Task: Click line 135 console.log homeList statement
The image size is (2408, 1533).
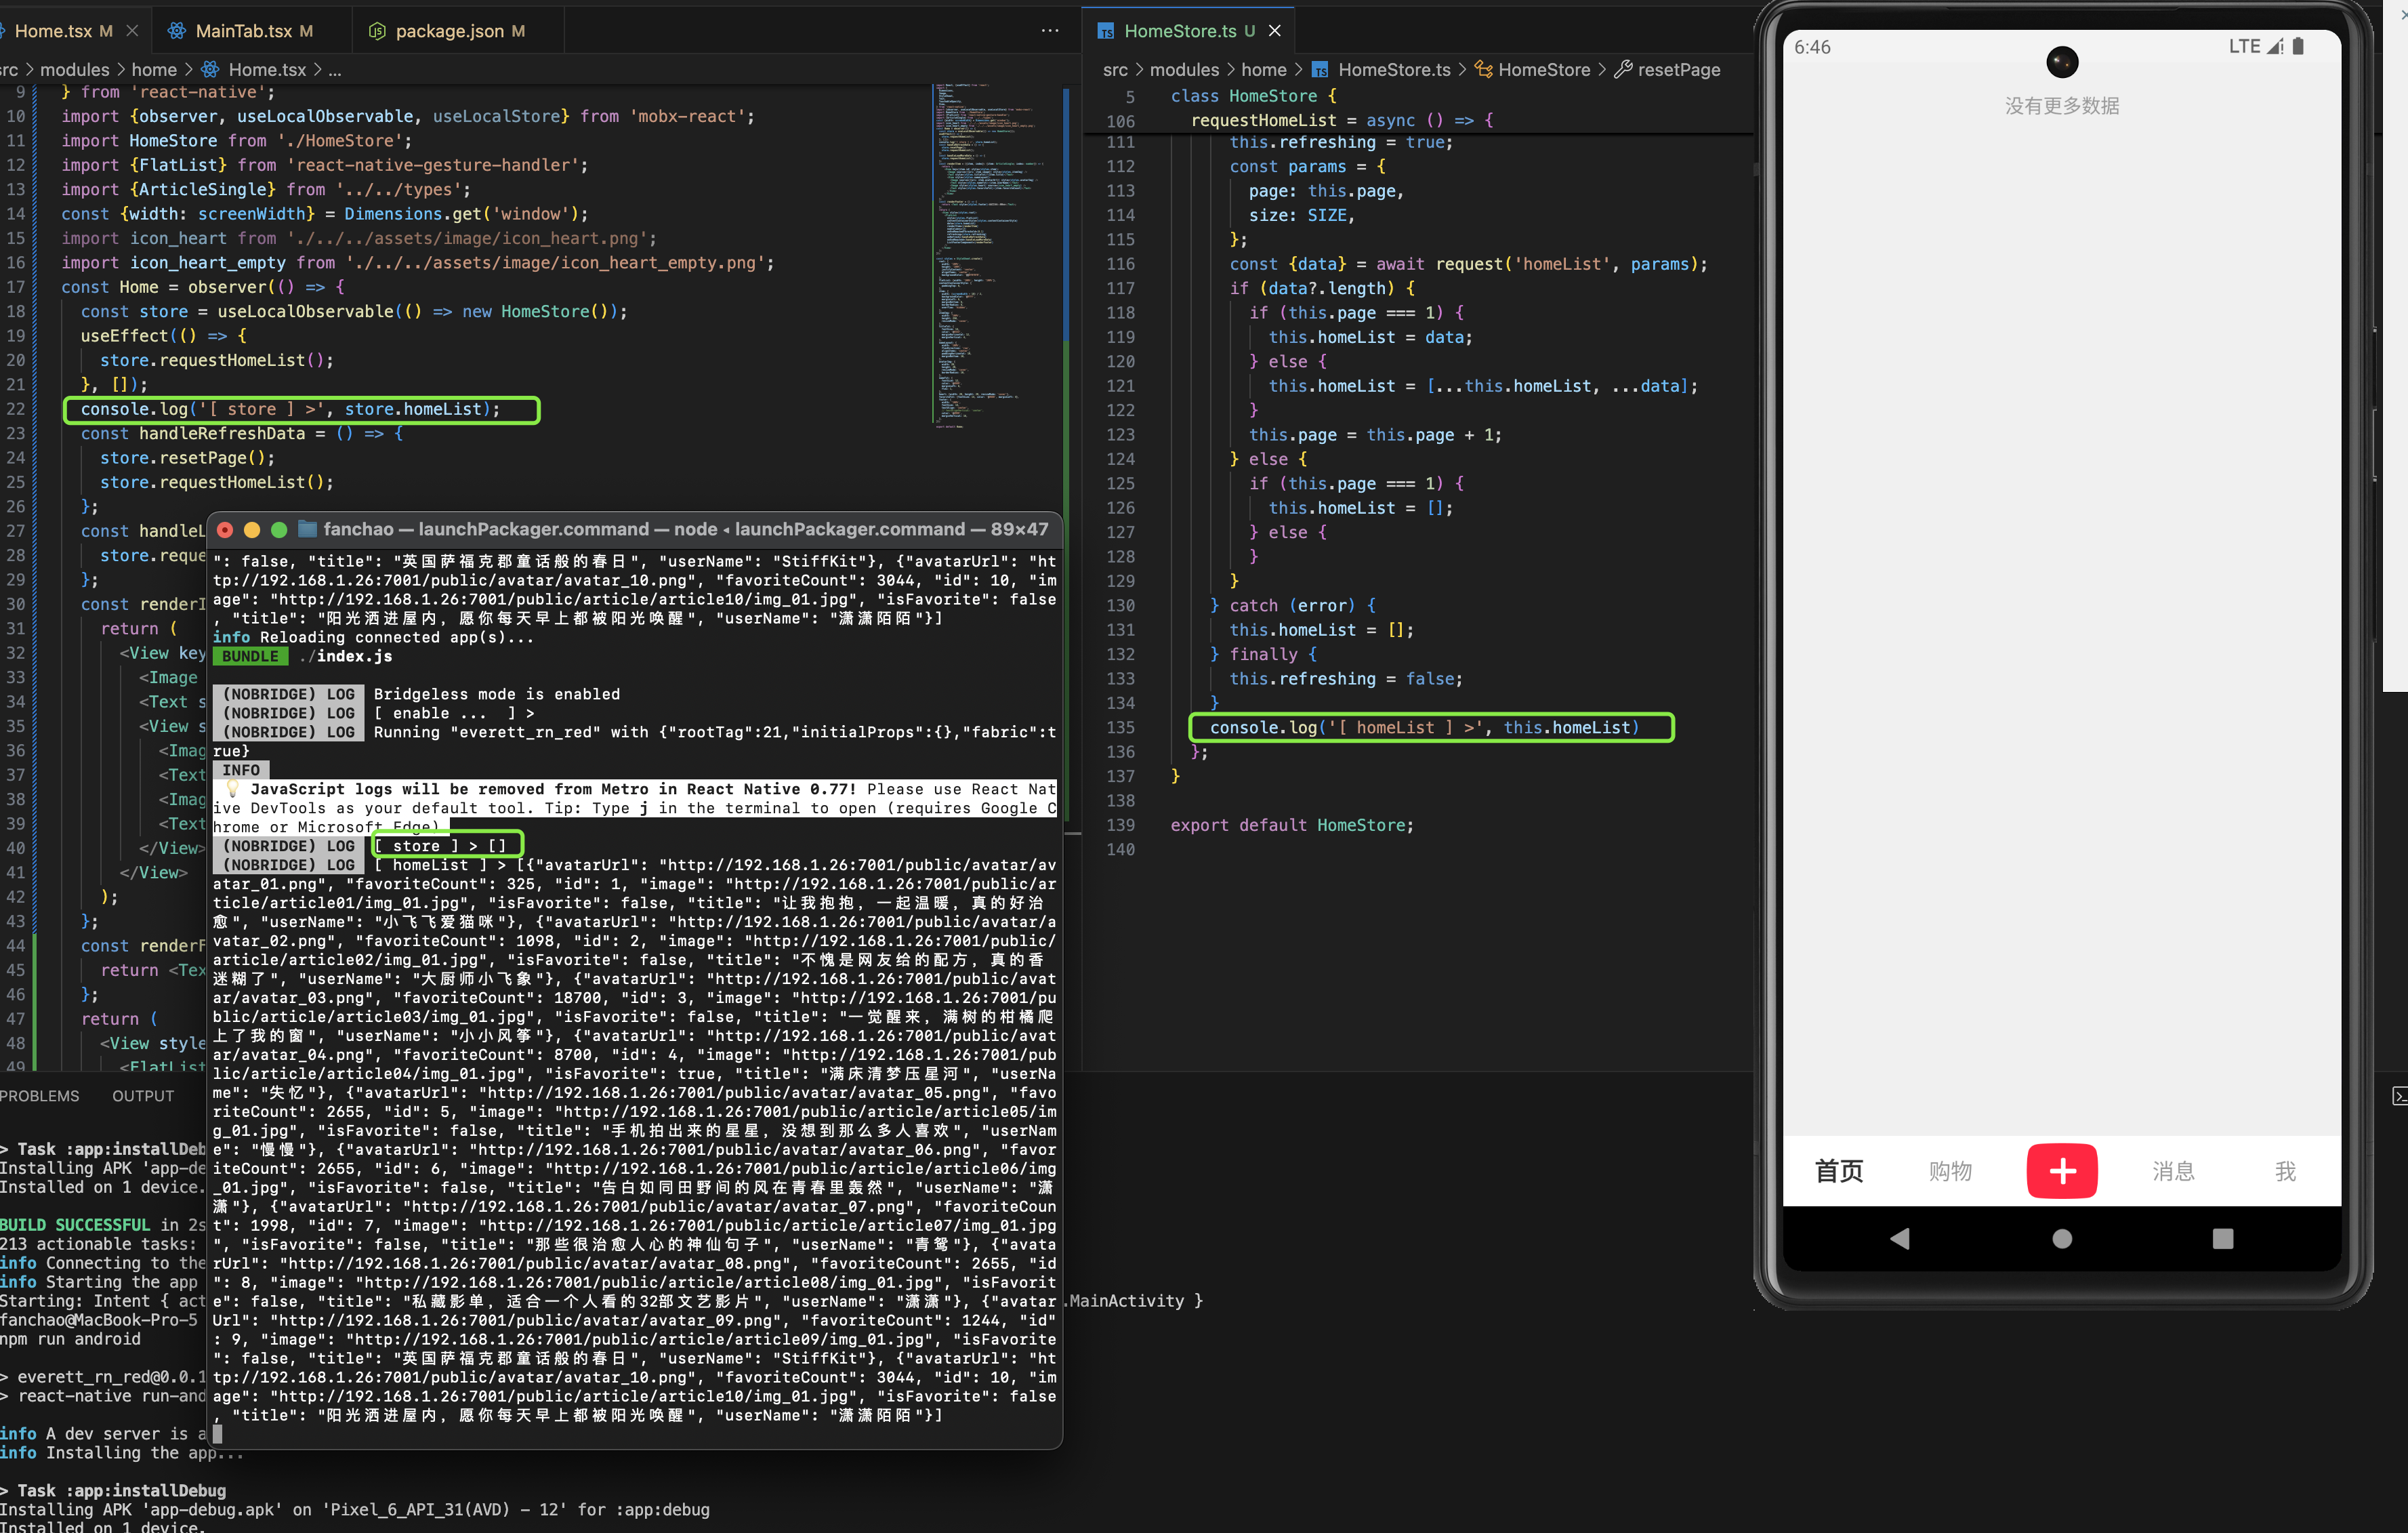Action: click(x=1424, y=727)
